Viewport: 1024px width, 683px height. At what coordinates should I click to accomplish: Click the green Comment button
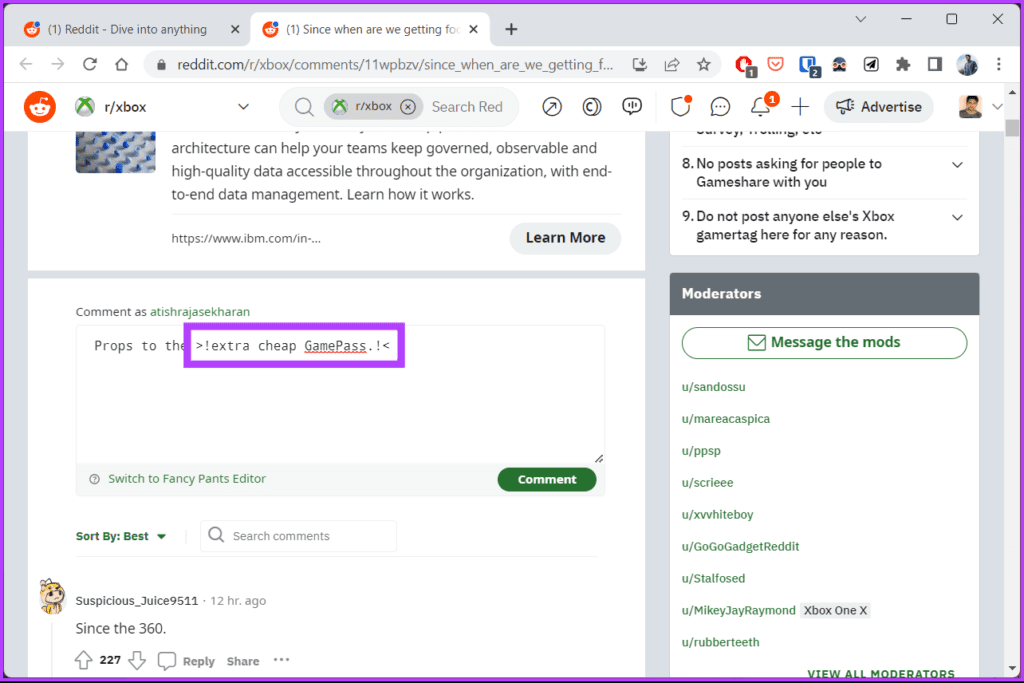(547, 479)
